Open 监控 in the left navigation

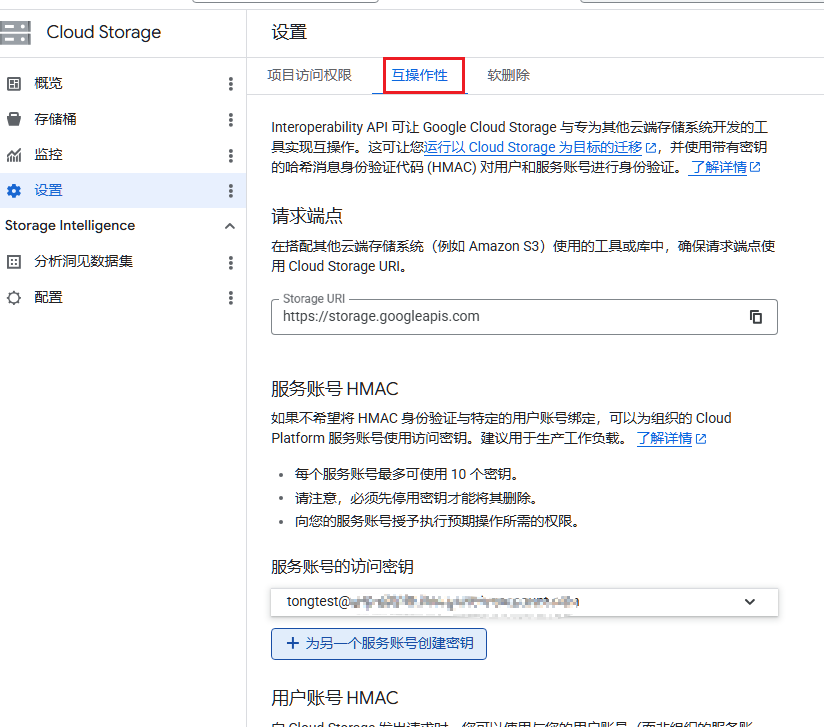pyautogui.click(x=48, y=156)
